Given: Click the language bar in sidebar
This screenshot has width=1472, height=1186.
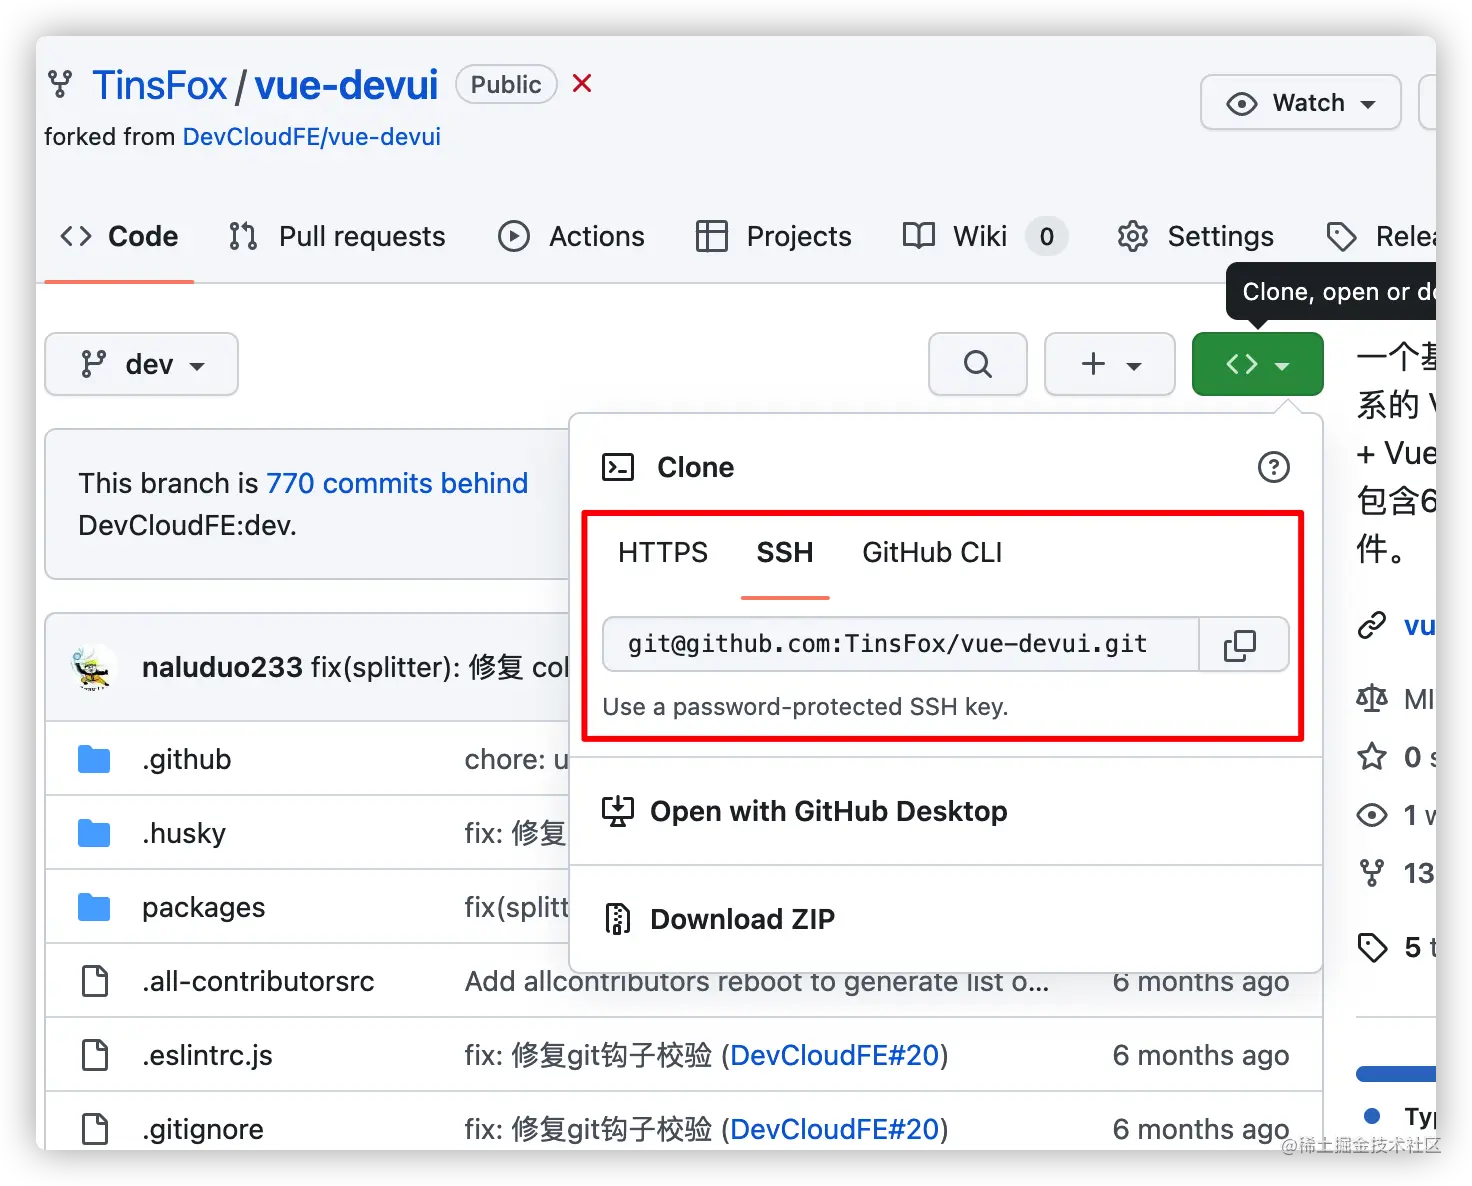Looking at the screenshot, I should coord(1396,1074).
